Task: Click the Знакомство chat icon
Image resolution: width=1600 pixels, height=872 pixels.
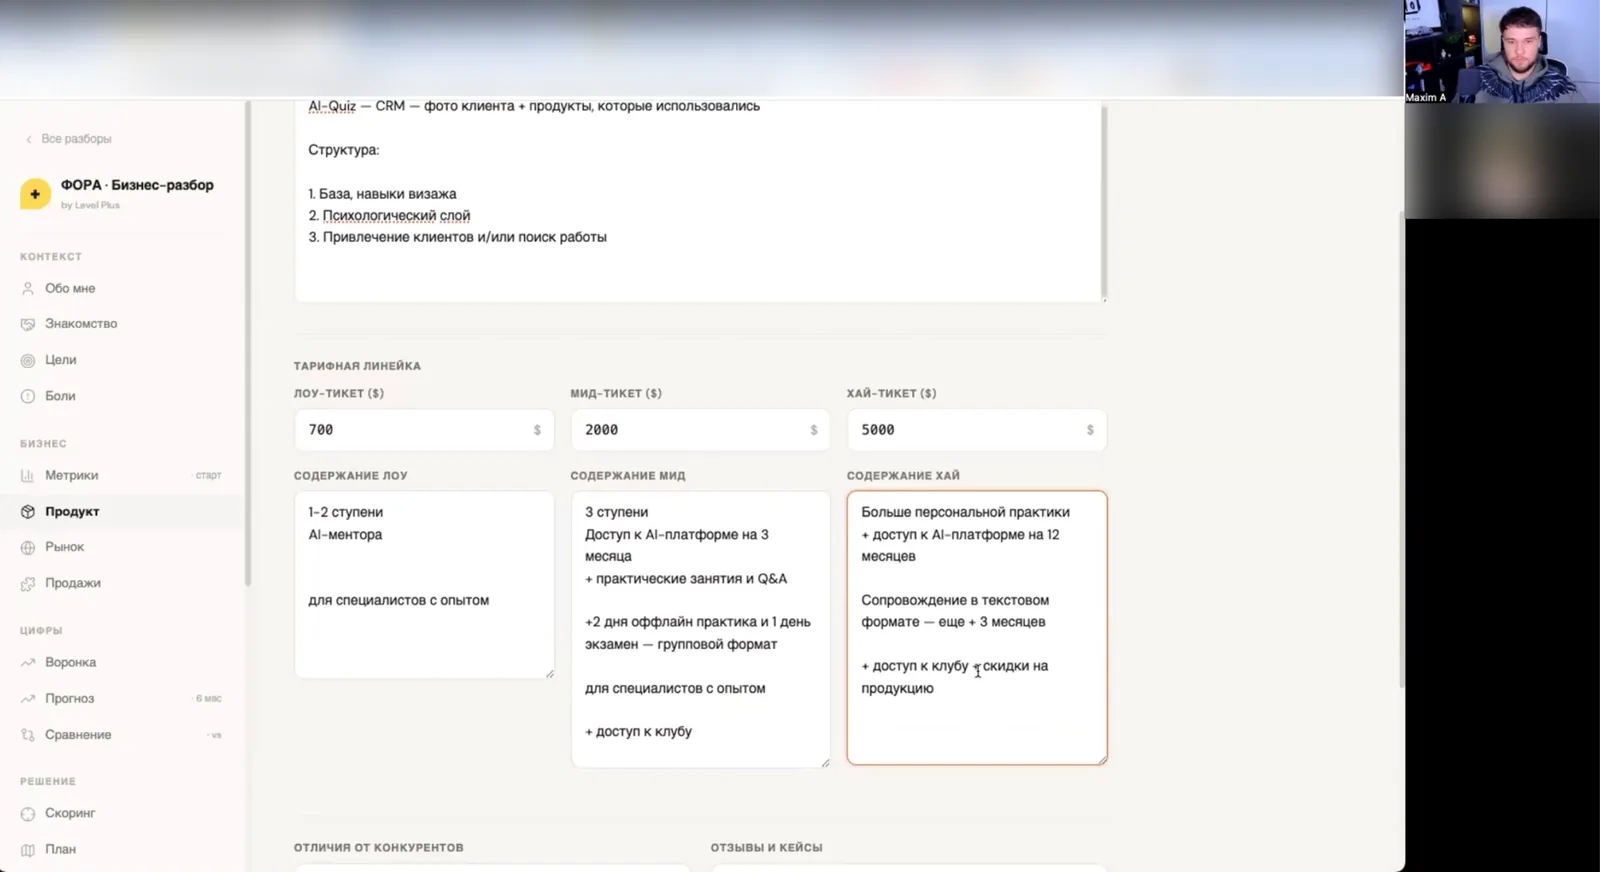Action: point(28,324)
